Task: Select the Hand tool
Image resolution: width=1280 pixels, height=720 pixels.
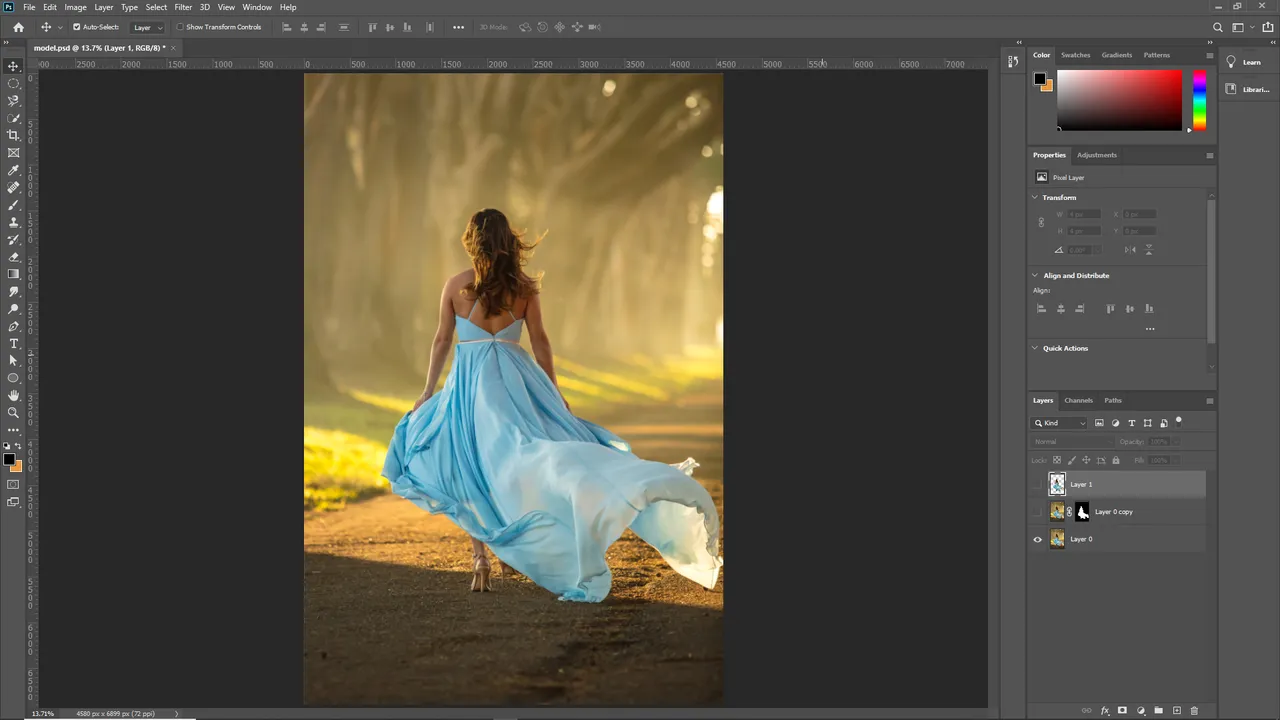Action: click(13, 395)
